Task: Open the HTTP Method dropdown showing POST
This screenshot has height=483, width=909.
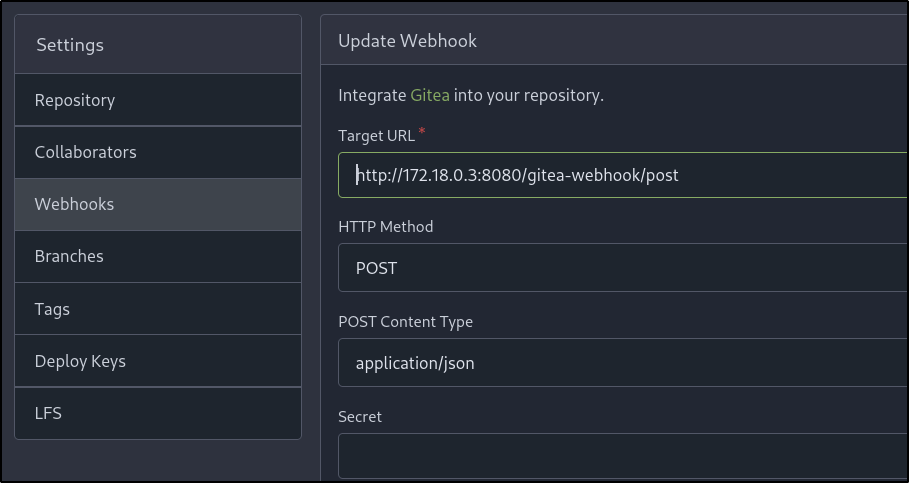Action: [x=620, y=268]
